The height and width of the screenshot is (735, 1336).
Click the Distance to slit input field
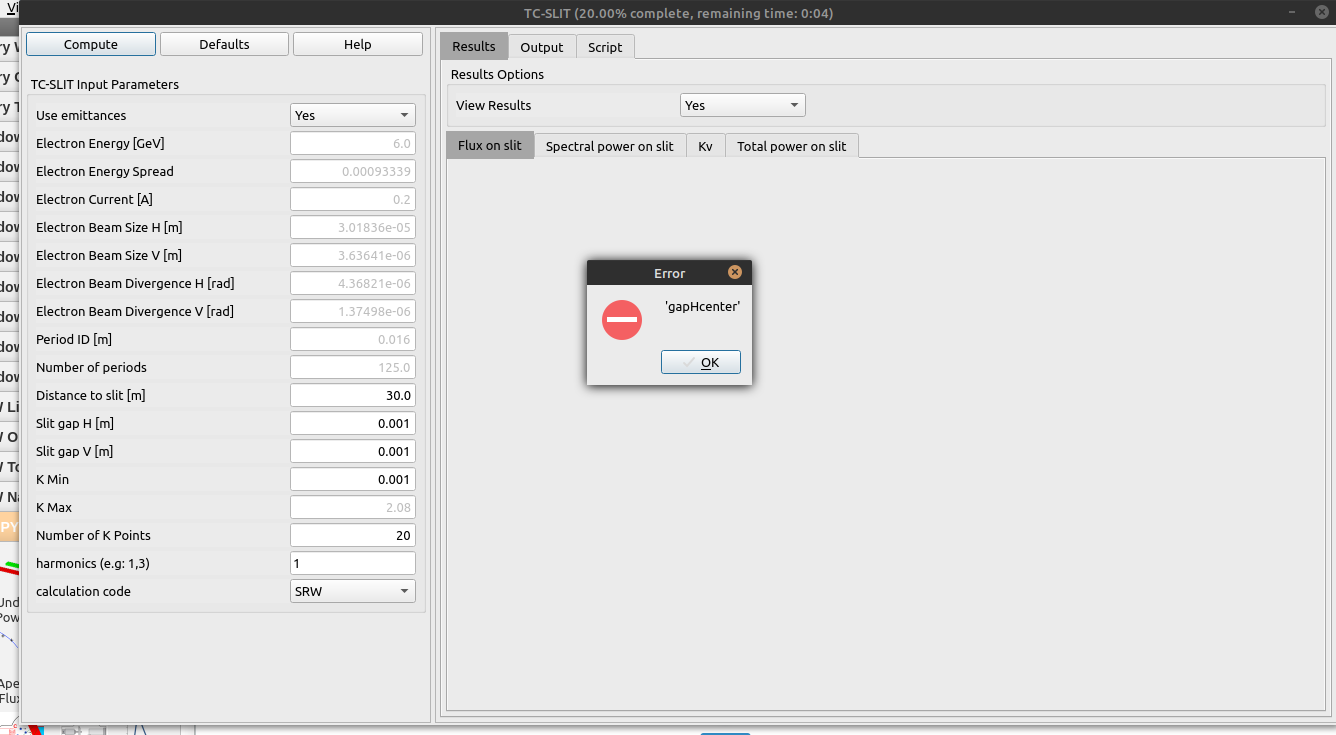coord(352,394)
